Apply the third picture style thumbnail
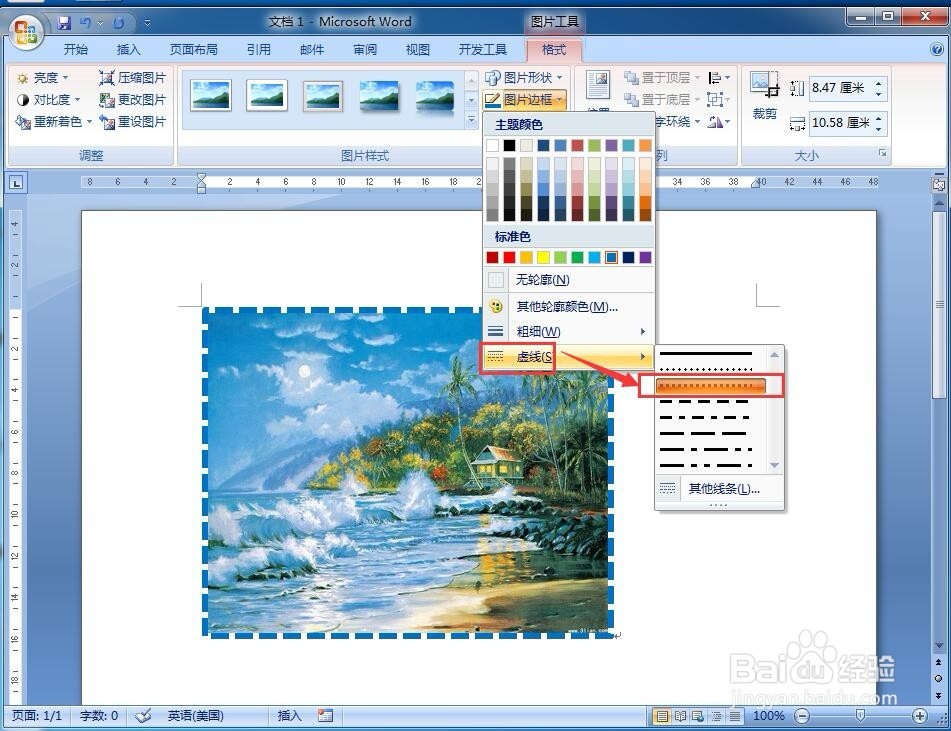This screenshot has width=951, height=731. (x=323, y=96)
